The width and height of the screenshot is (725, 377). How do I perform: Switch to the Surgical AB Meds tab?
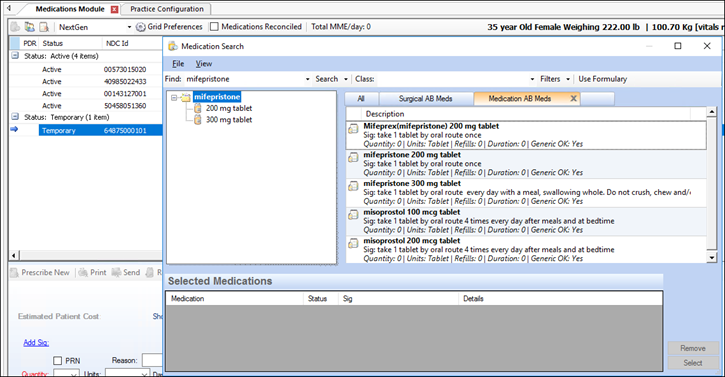pos(425,99)
